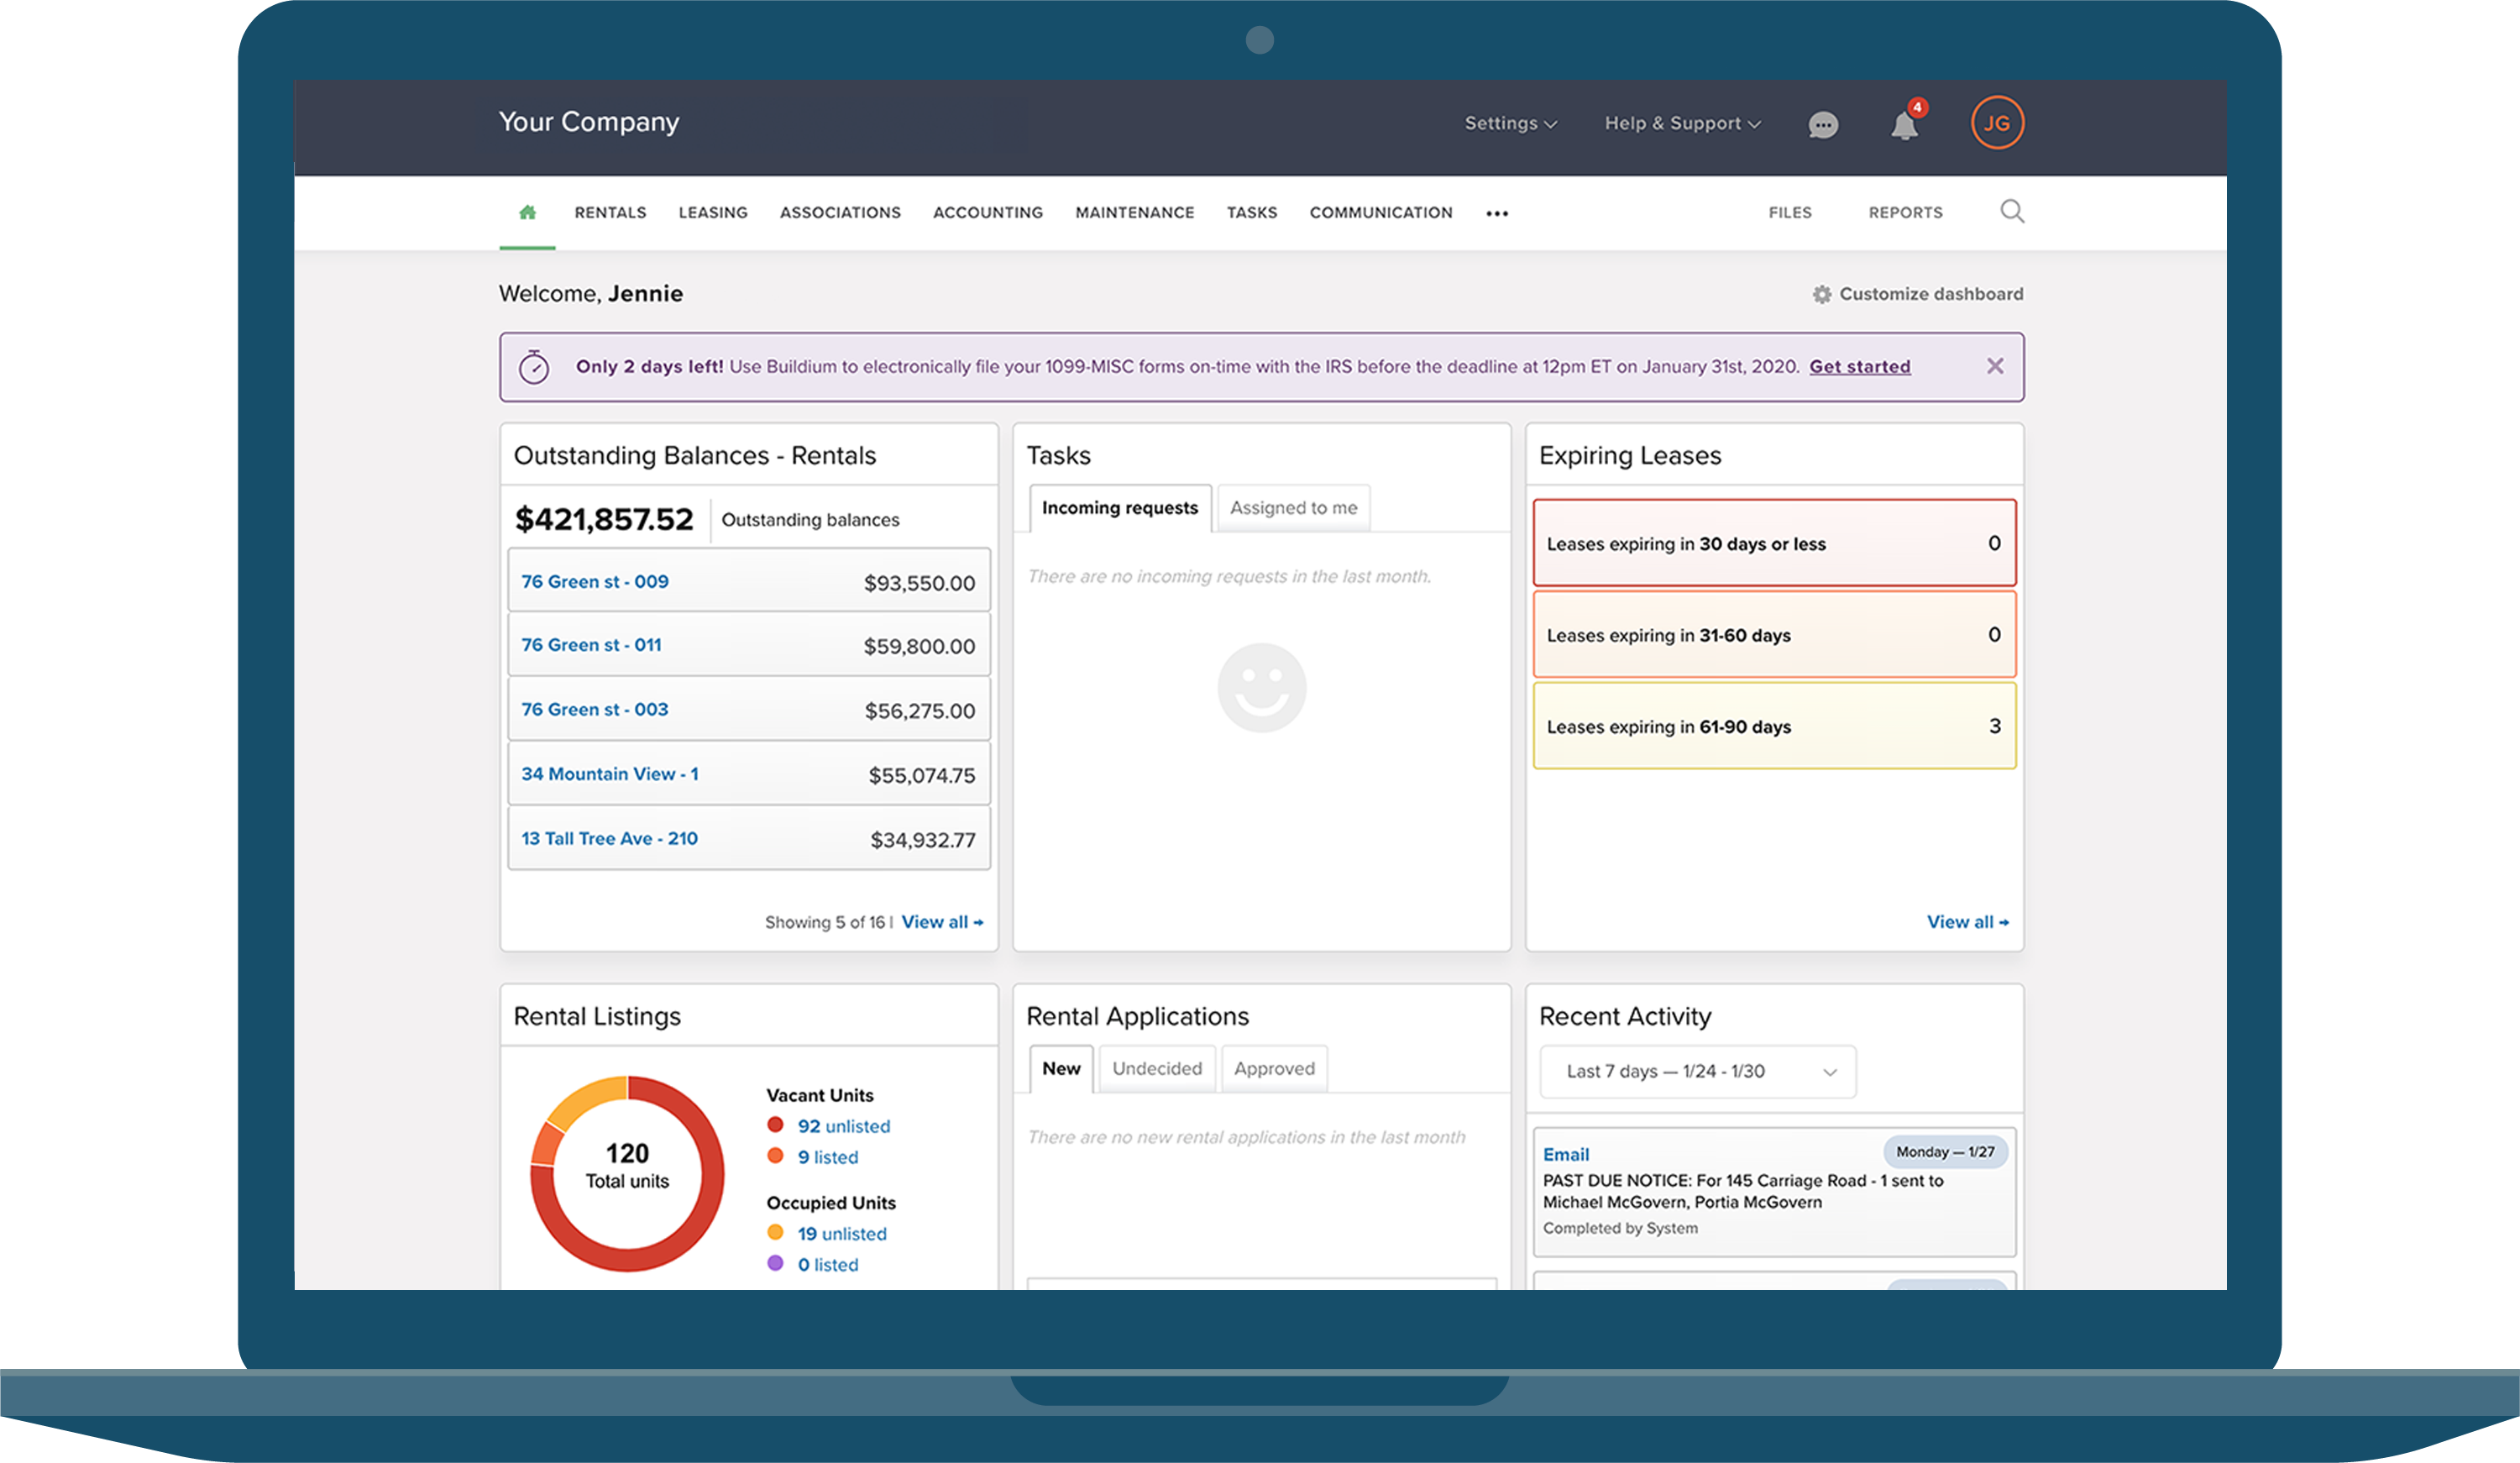Screen dimensions: 2520x1463
Task: Open the more navigation ellipsis menu
Action: 1497,213
